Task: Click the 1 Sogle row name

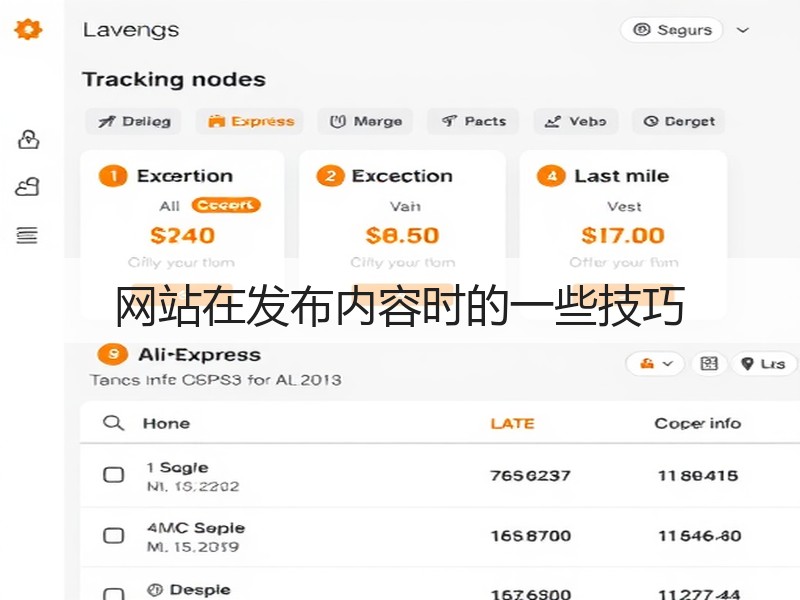Action: [x=177, y=467]
